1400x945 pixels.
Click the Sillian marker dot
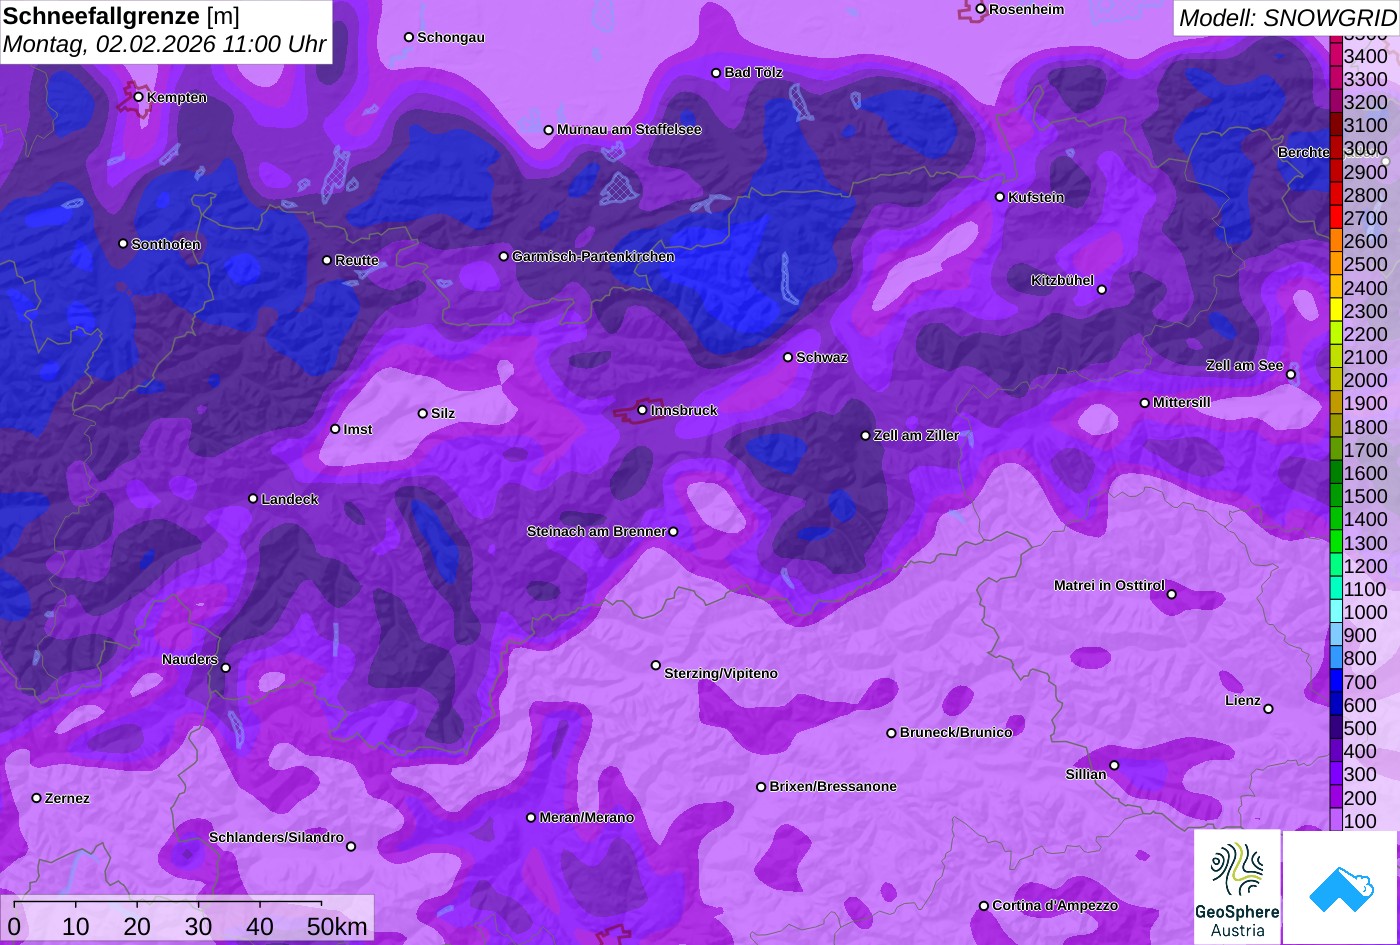[x=1114, y=766]
